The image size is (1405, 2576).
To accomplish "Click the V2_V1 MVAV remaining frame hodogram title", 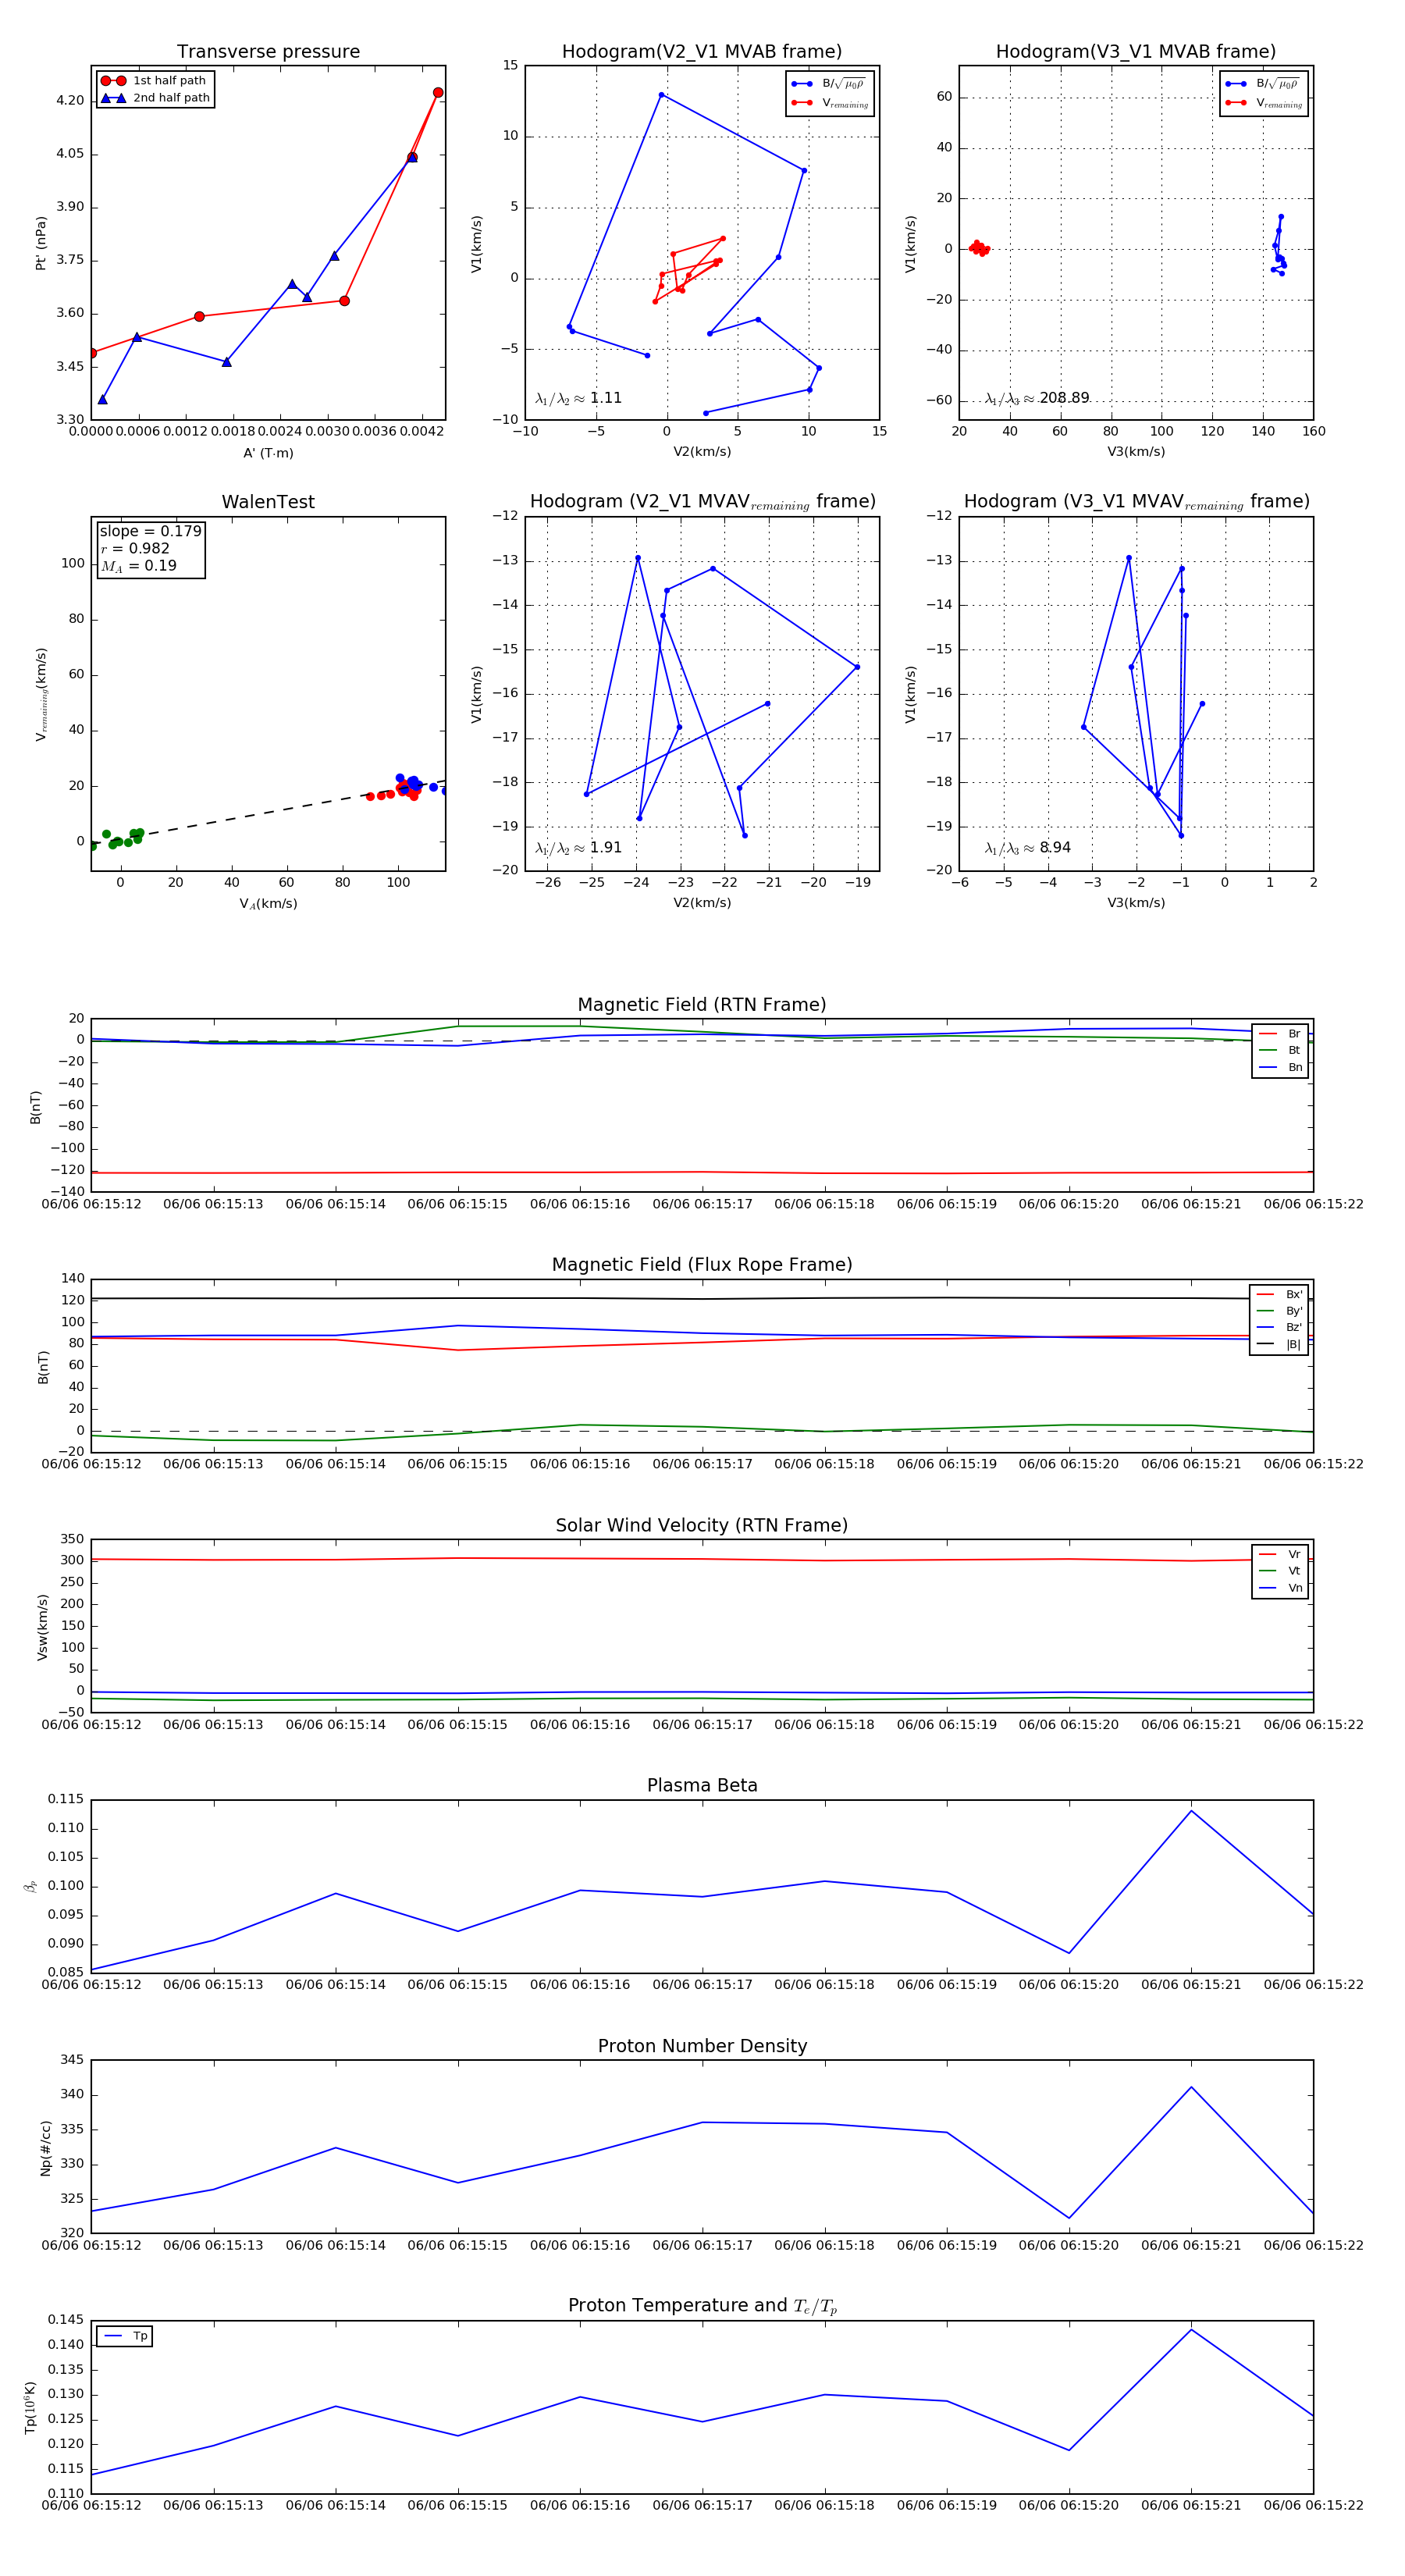I will coord(702,502).
